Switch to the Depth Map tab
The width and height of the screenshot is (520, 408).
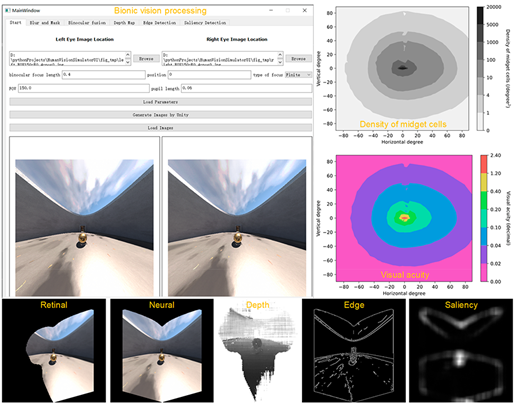click(124, 23)
